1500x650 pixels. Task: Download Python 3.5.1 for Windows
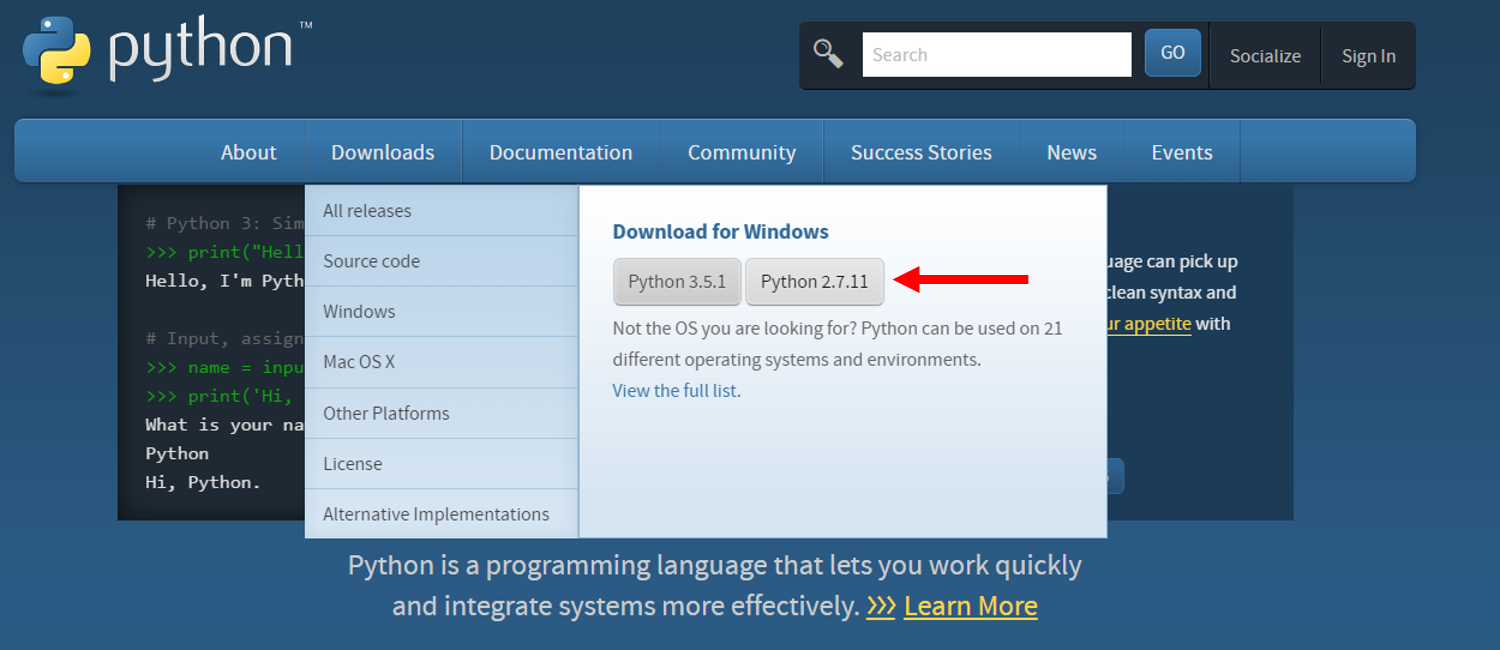pyautogui.click(x=677, y=282)
